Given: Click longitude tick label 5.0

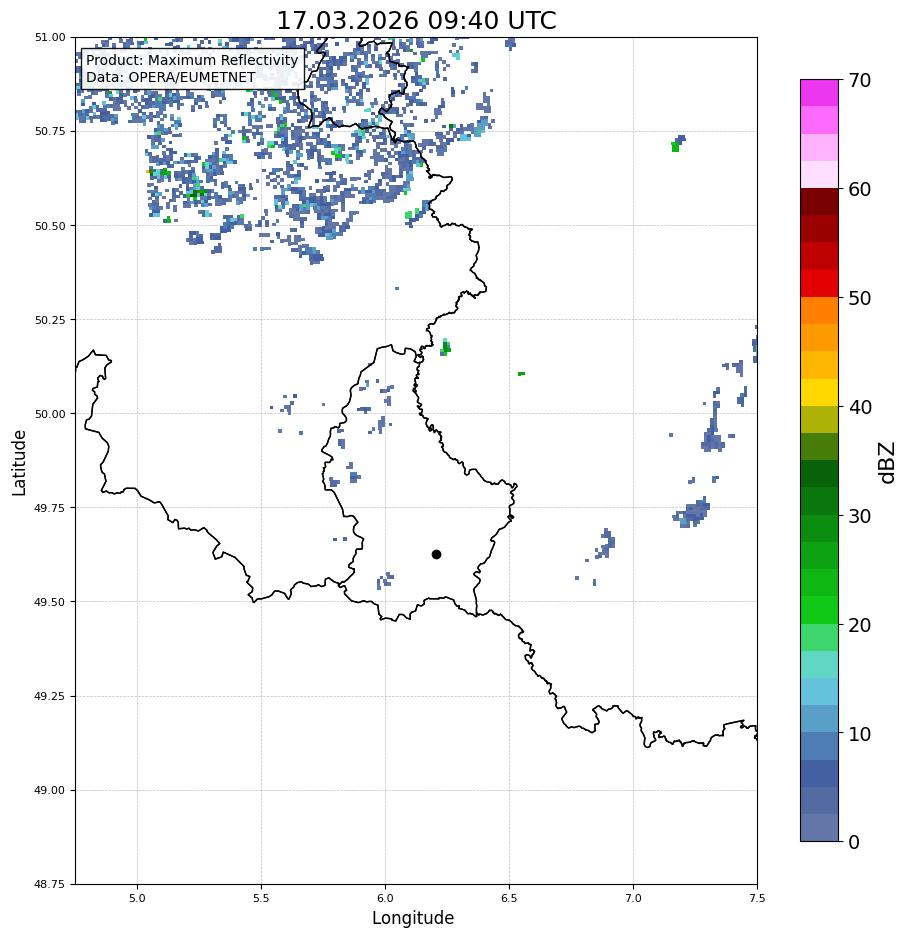Looking at the screenshot, I should [x=137, y=898].
